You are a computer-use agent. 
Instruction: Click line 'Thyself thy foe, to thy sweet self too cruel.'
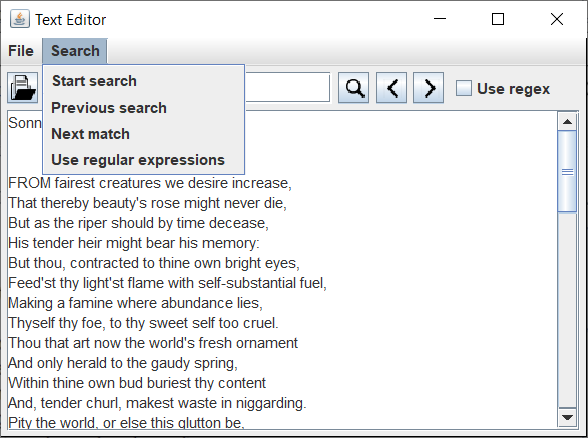[143, 323]
